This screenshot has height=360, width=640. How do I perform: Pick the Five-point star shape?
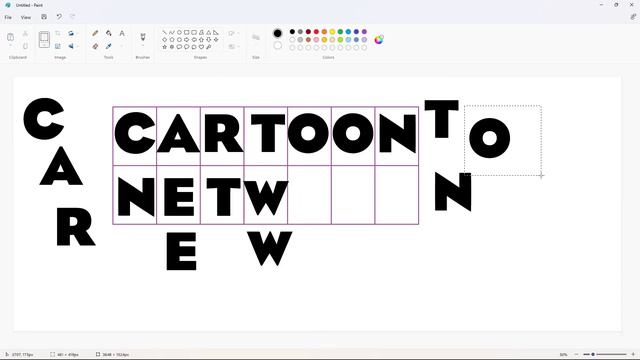click(x=164, y=47)
